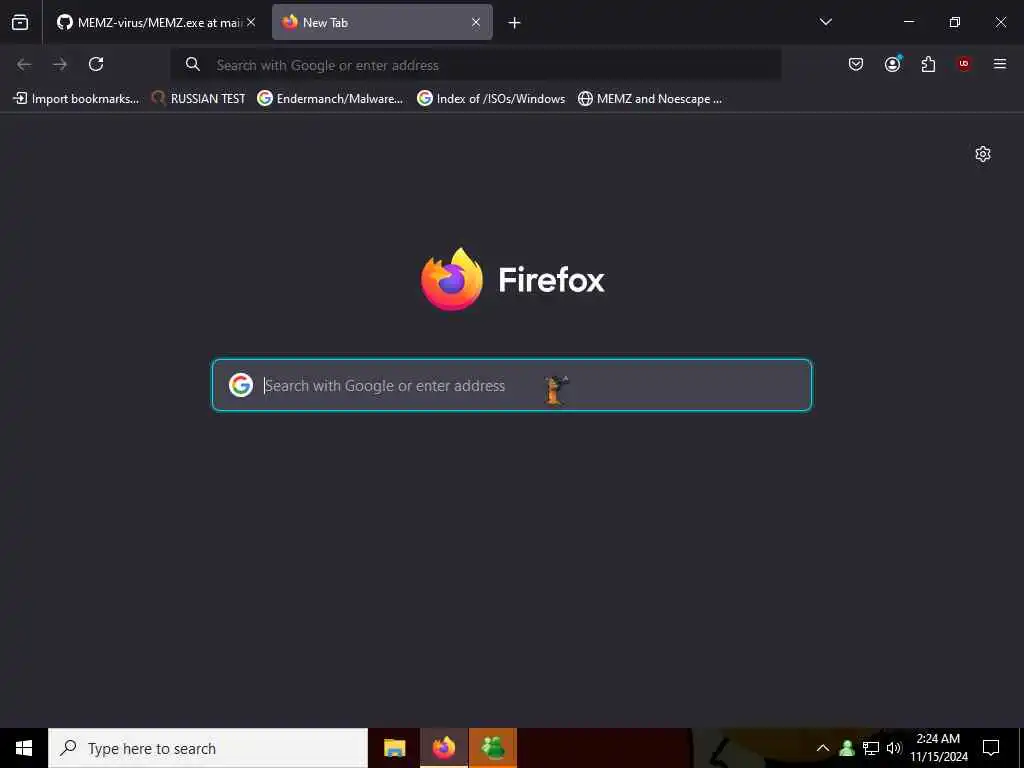Viewport: 1024px width, 768px height.
Task: Open the RUSSIAN TEST bookmark
Action: 199,99
